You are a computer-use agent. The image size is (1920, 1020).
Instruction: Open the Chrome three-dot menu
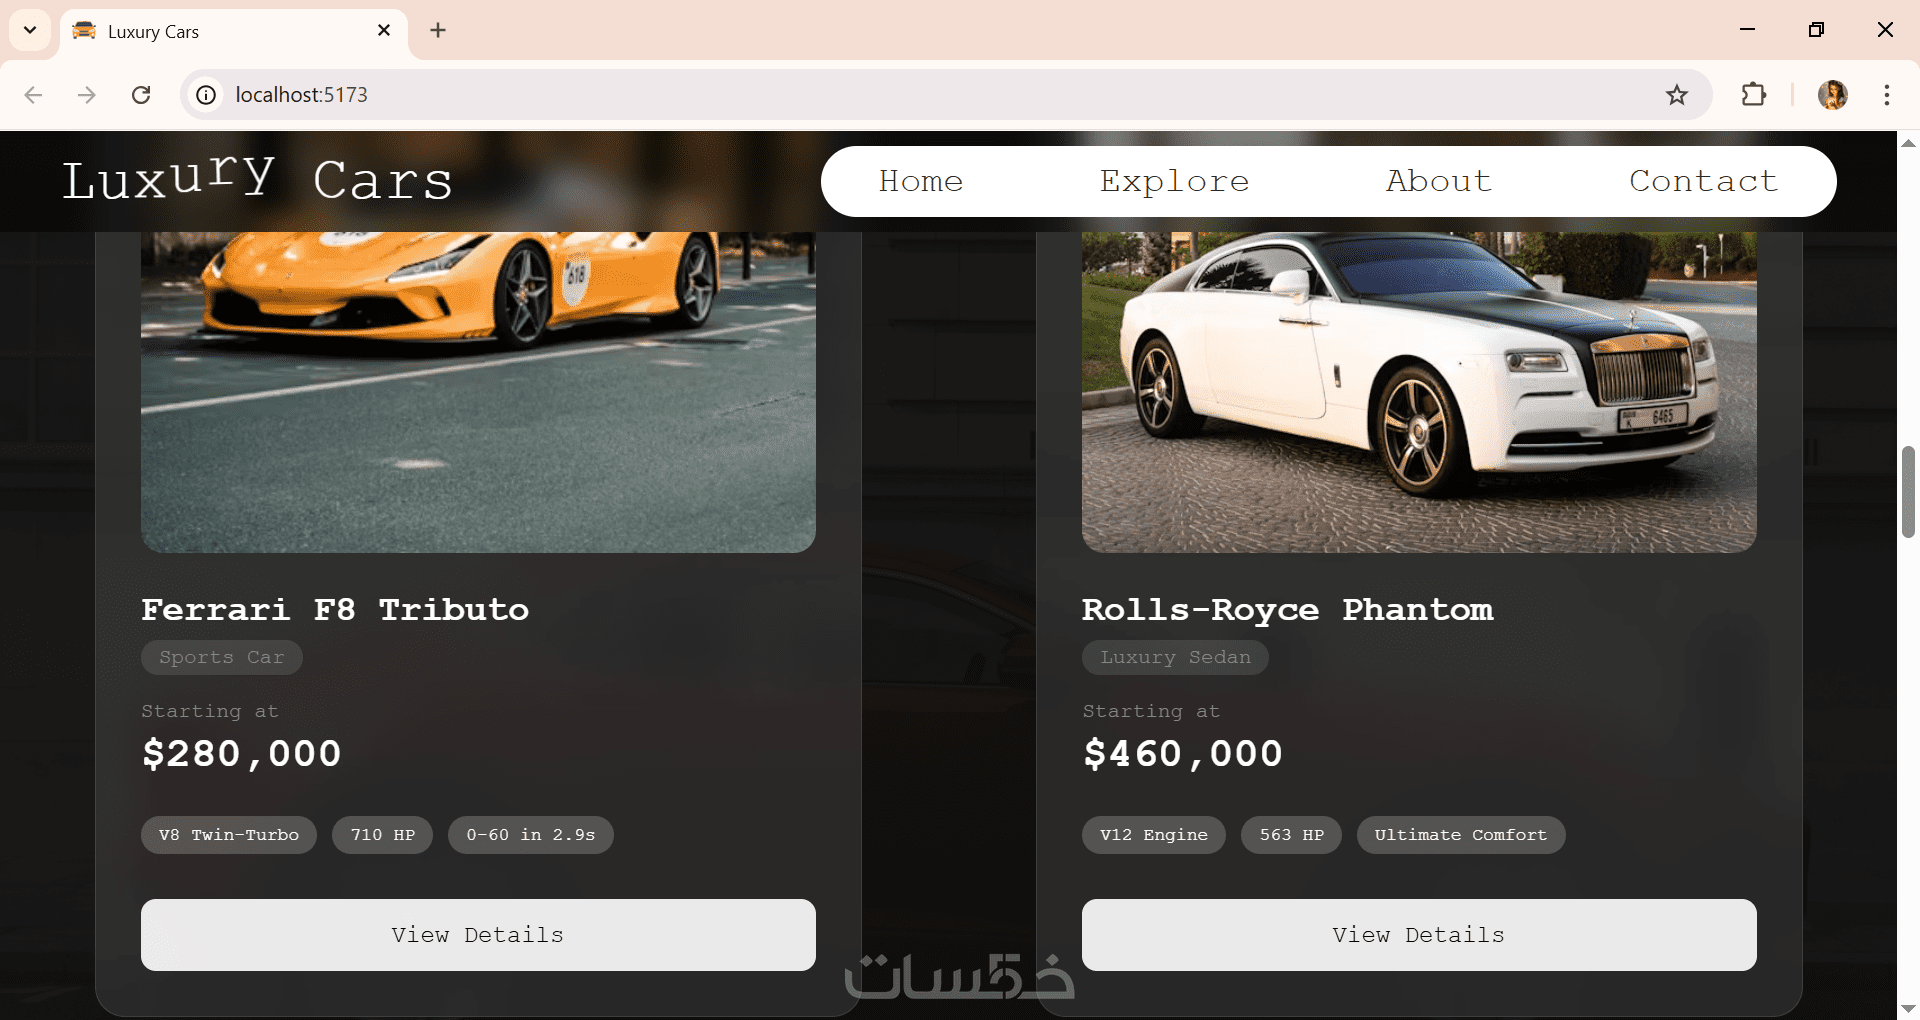pyautogui.click(x=1887, y=95)
